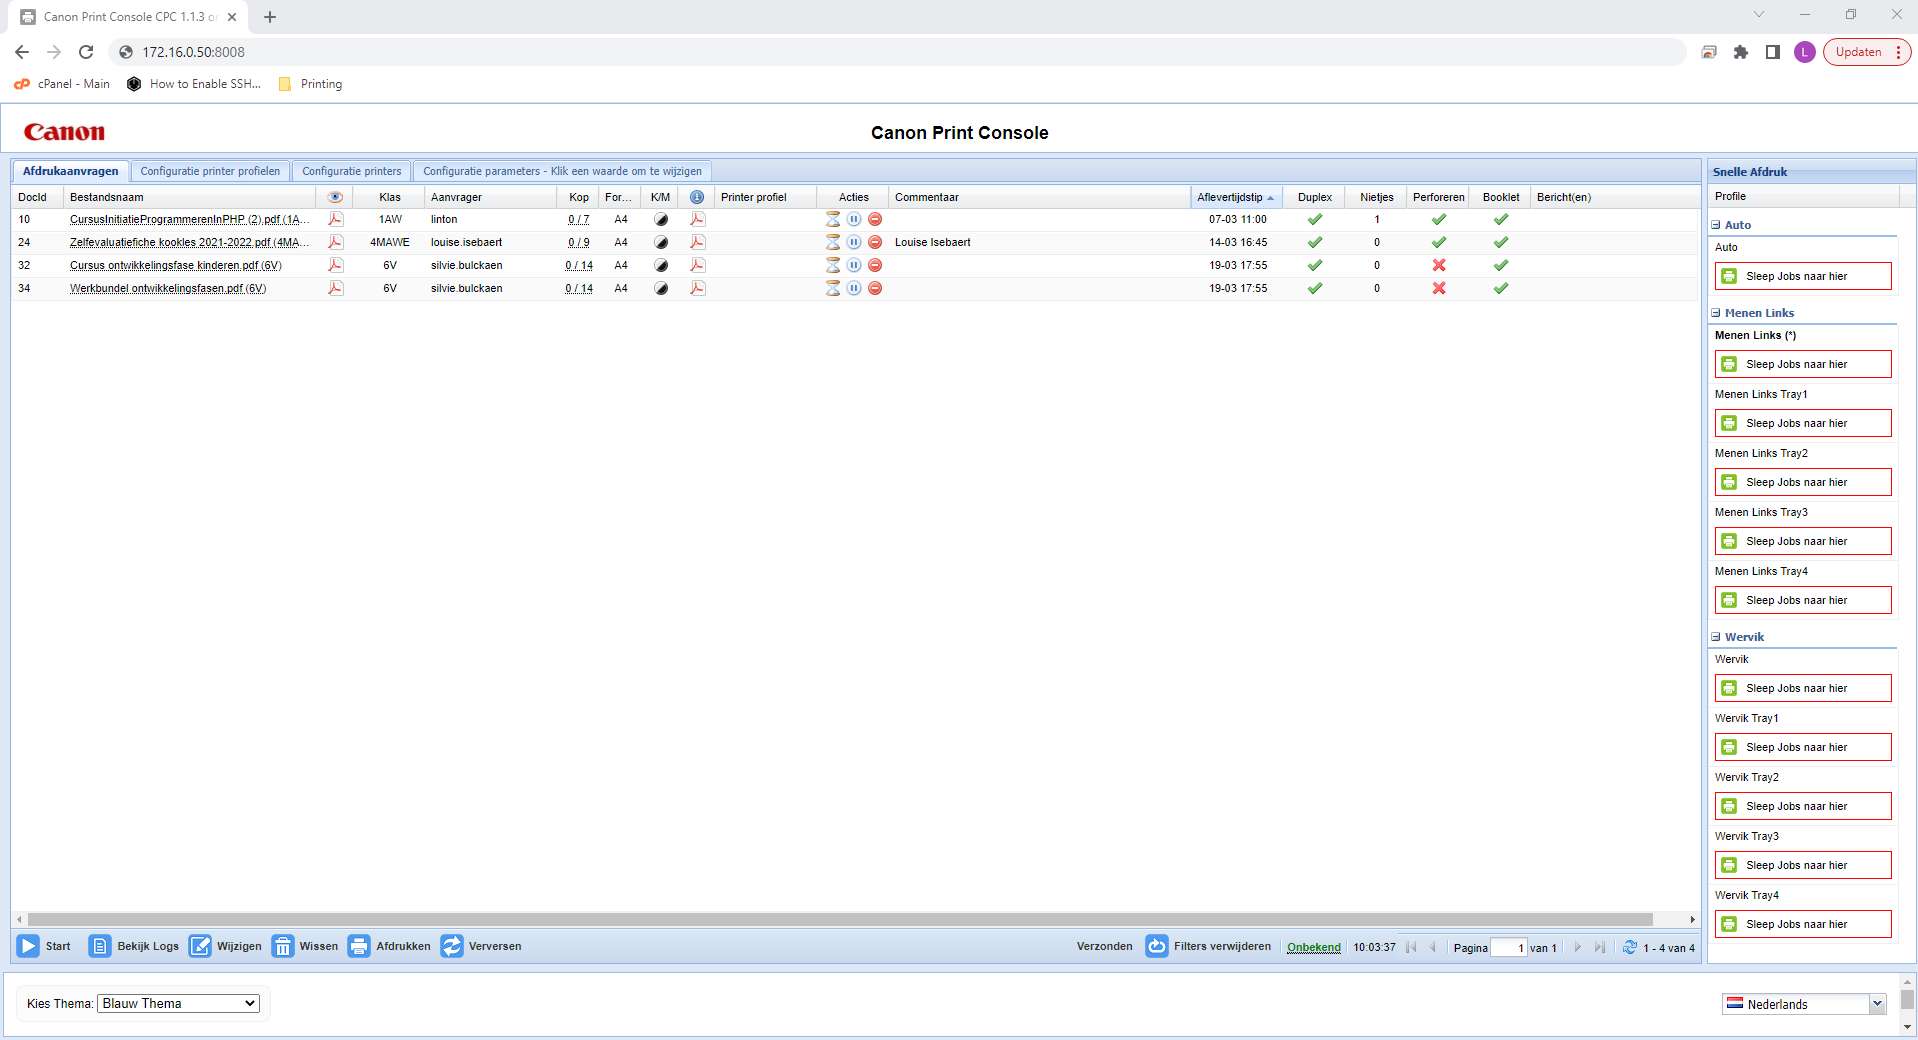This screenshot has width=1918, height=1040.
Task: Click copies value 0 / 7
Action: coord(578,219)
